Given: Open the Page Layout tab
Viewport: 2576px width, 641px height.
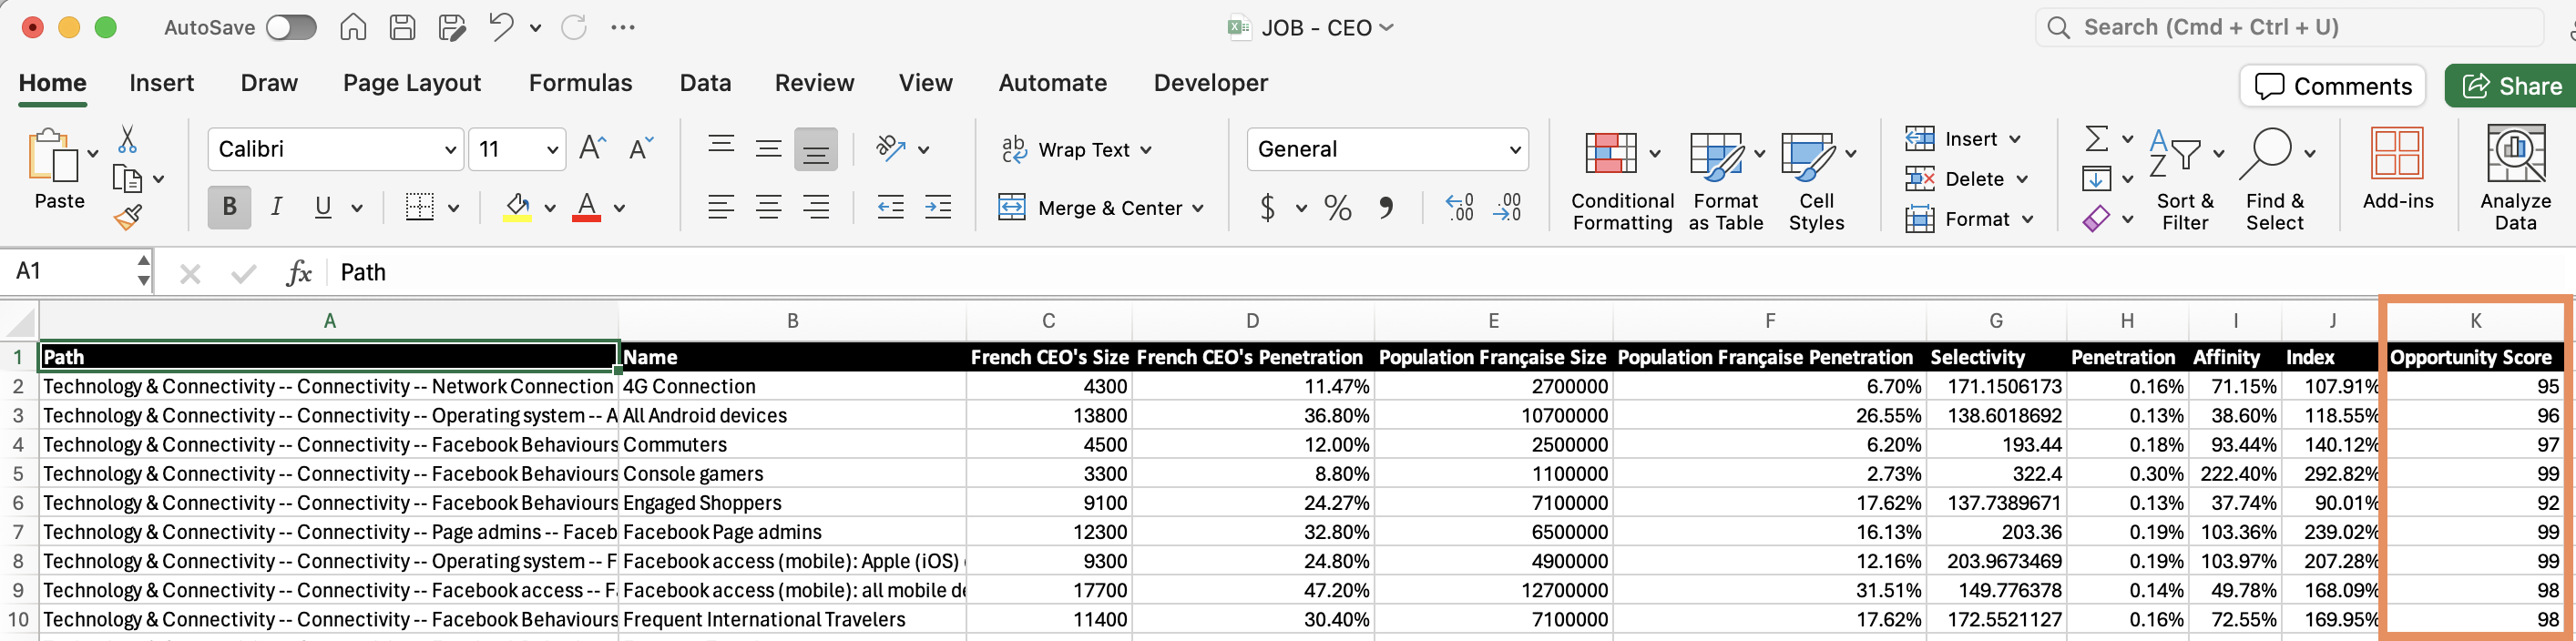Looking at the screenshot, I should 412,83.
